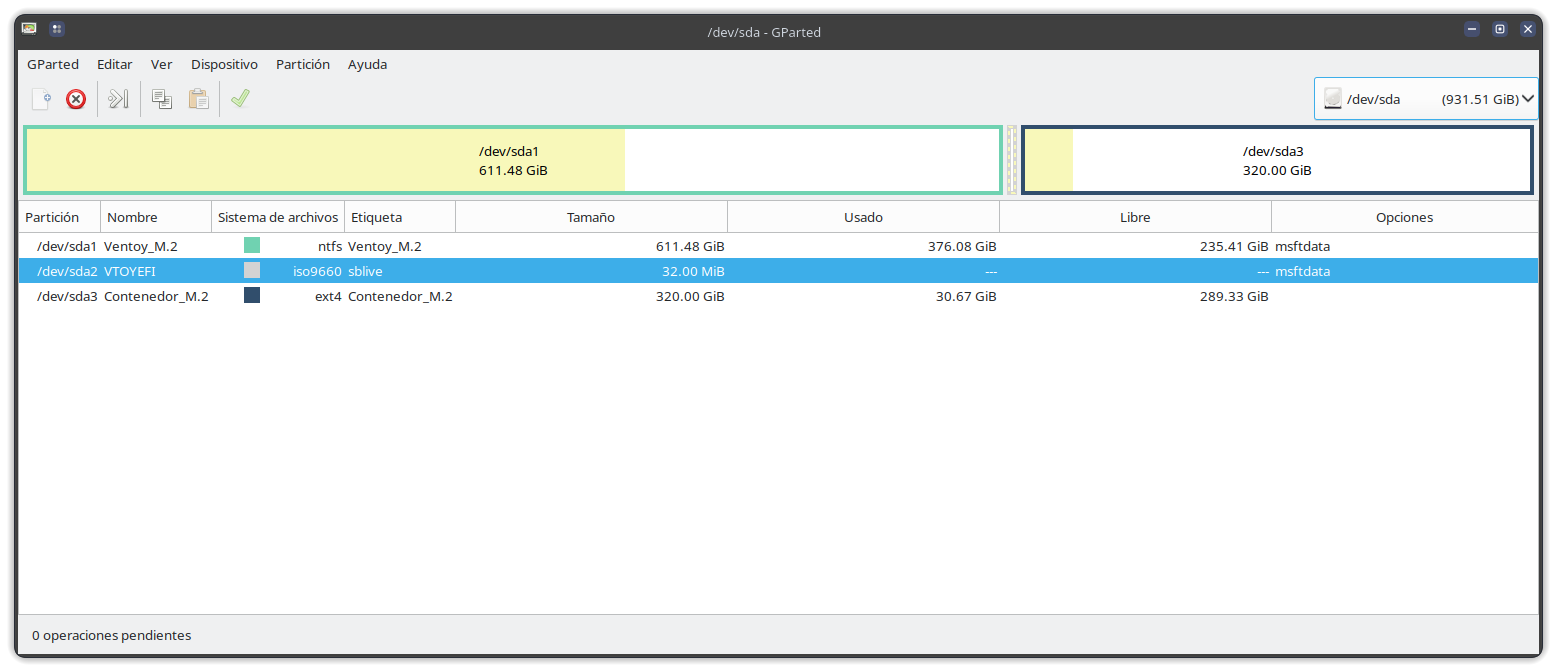Open the Partición menu
The width and height of the screenshot is (1557, 672).
[303, 64]
